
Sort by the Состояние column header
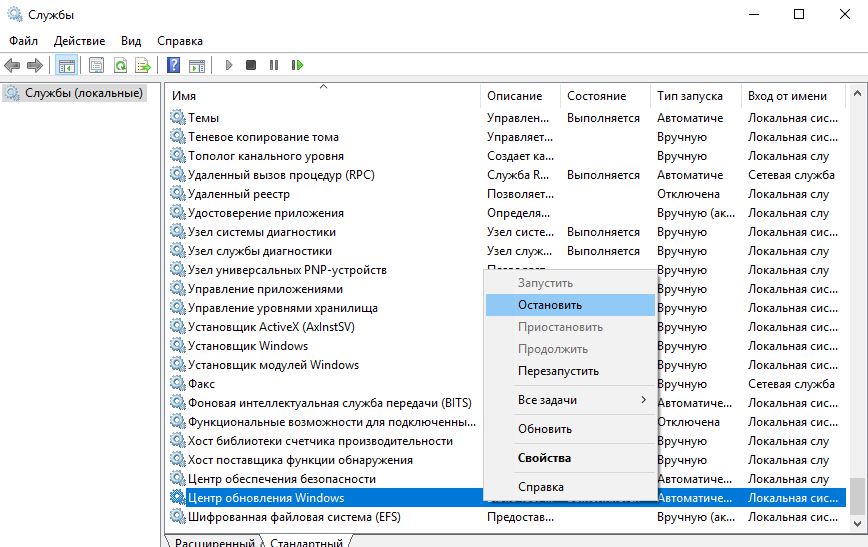(x=605, y=96)
